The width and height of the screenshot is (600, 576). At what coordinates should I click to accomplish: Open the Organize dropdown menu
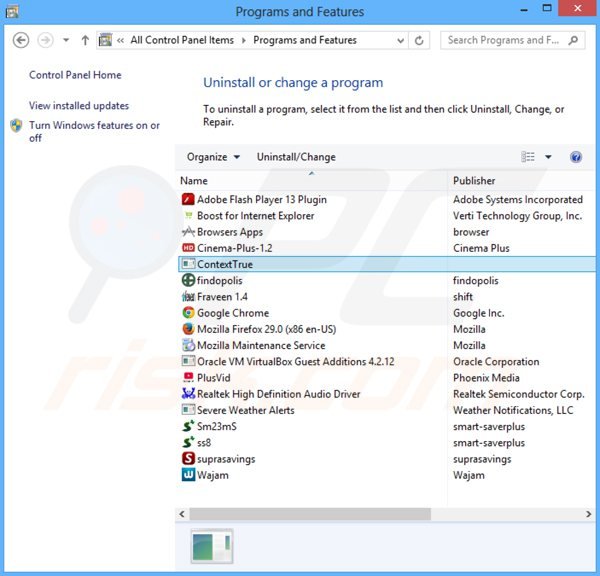[213, 157]
